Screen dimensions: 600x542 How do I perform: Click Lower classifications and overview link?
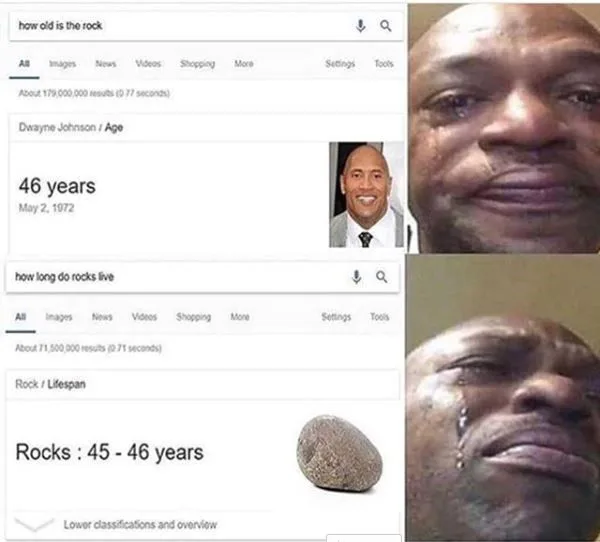(140, 524)
